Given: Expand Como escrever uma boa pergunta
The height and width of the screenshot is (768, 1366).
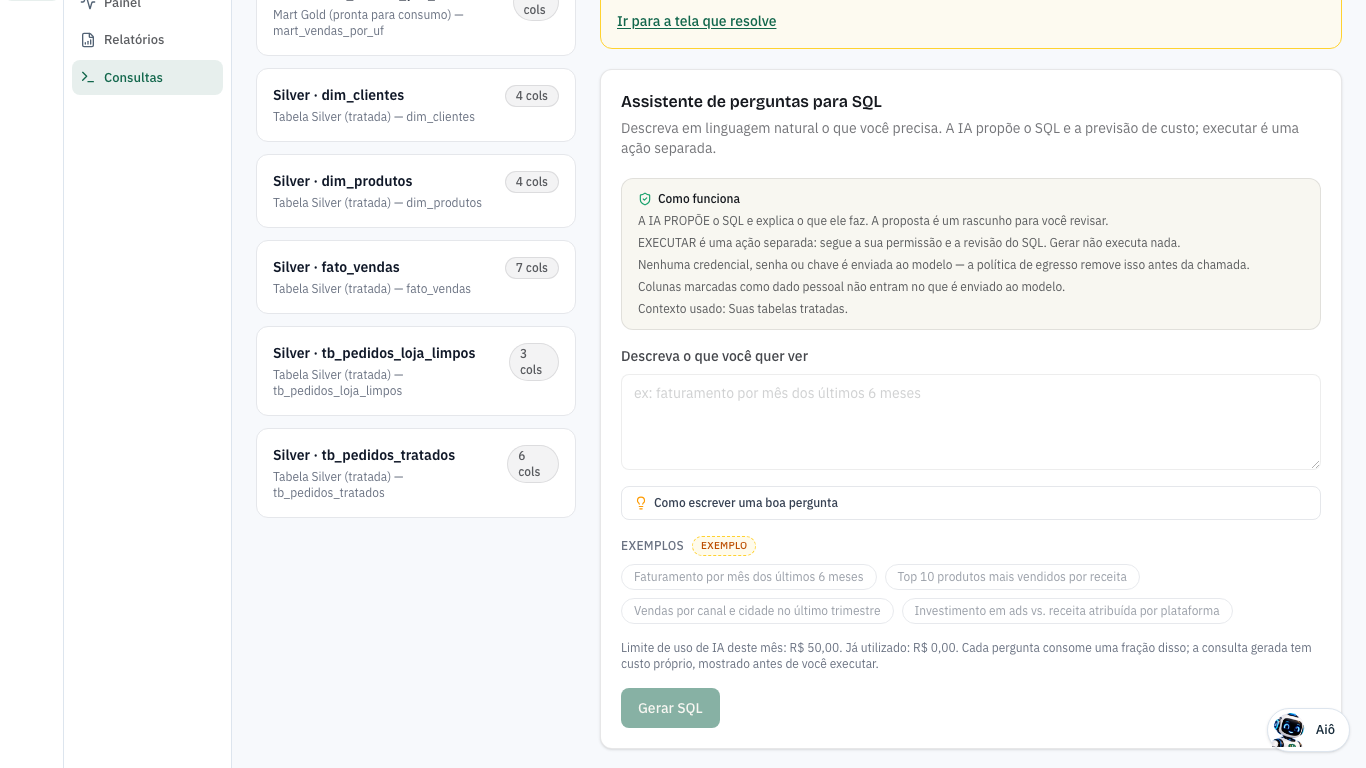Looking at the screenshot, I should [x=970, y=503].
